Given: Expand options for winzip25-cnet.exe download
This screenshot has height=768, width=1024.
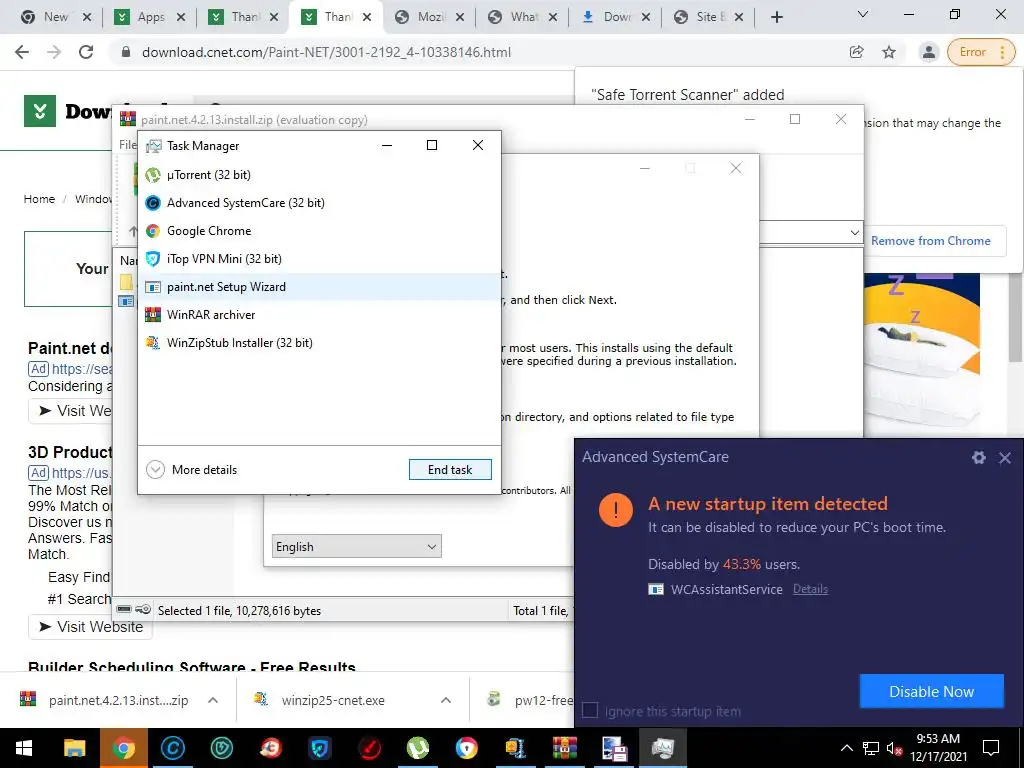Looking at the screenshot, I should pos(446,700).
